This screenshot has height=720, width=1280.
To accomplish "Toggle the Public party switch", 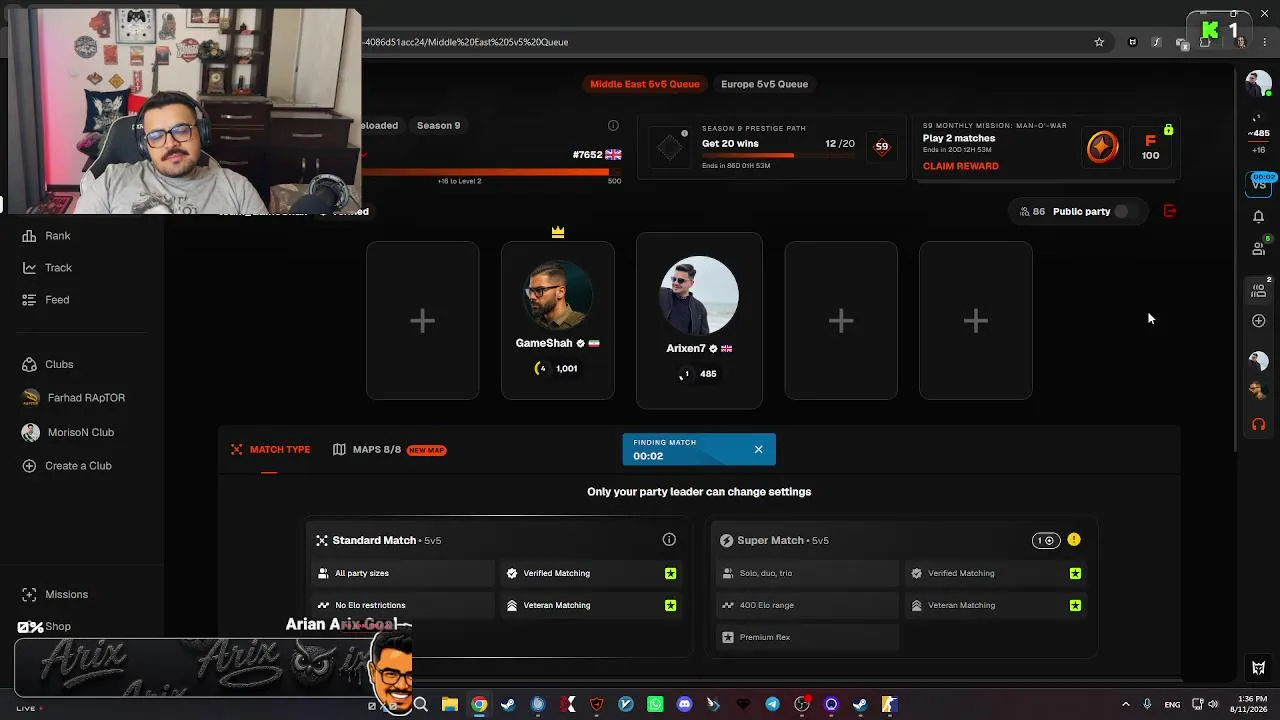I will pyautogui.click(x=1121, y=212).
